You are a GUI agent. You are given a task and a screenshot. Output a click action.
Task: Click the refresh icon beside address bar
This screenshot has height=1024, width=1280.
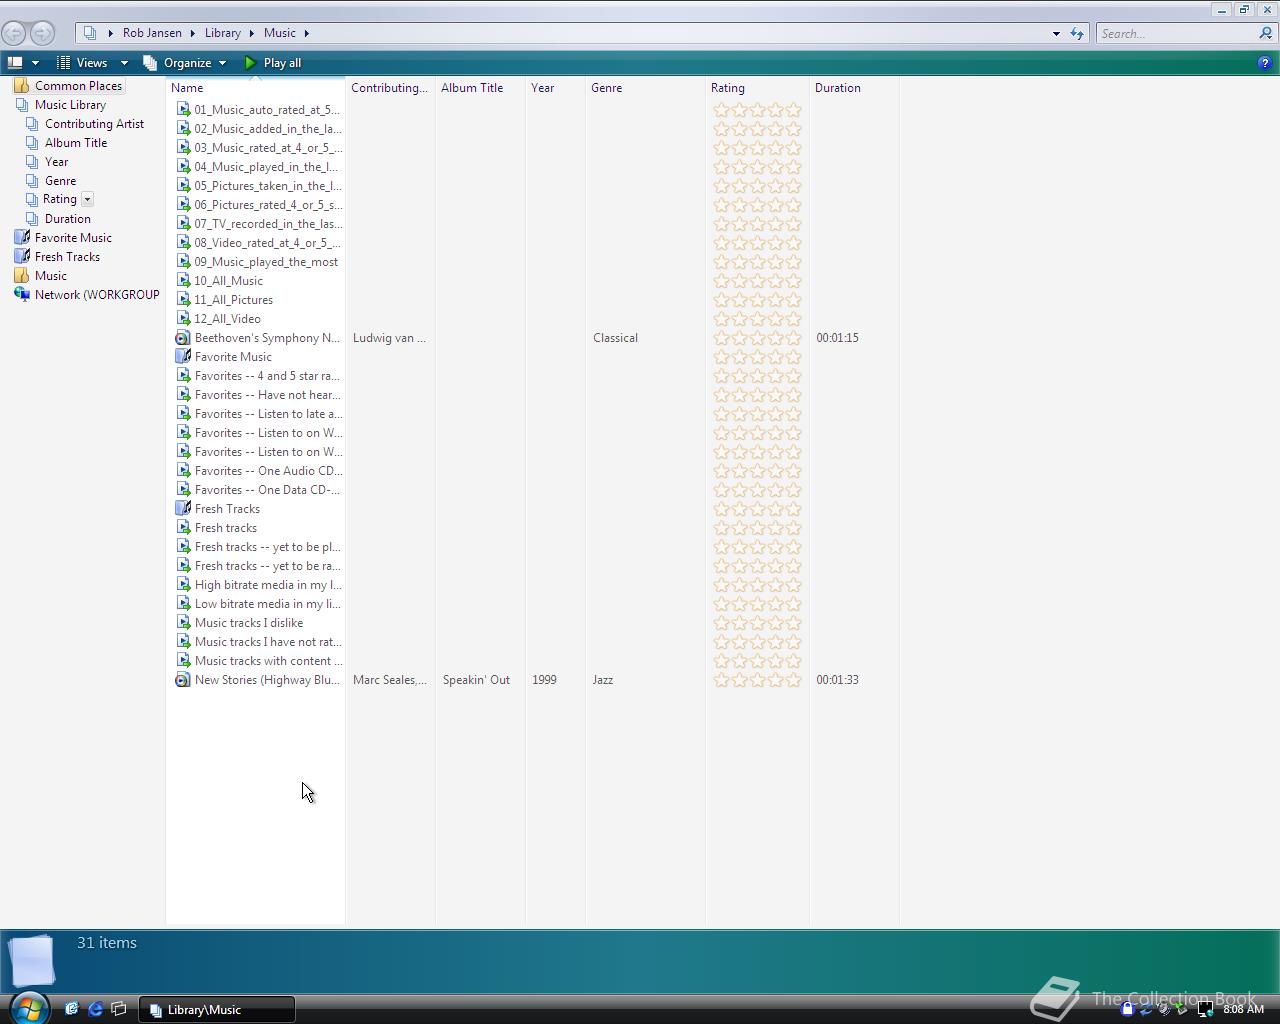point(1077,33)
